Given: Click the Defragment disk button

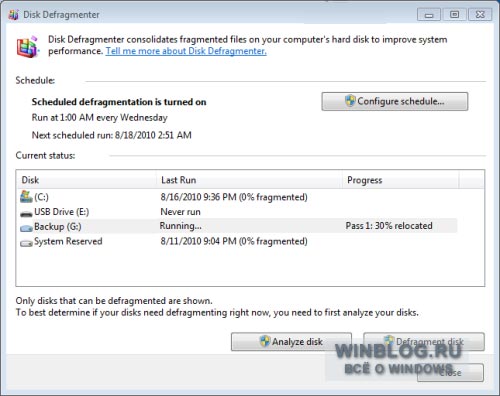Looking at the screenshot, I should click(x=424, y=342).
